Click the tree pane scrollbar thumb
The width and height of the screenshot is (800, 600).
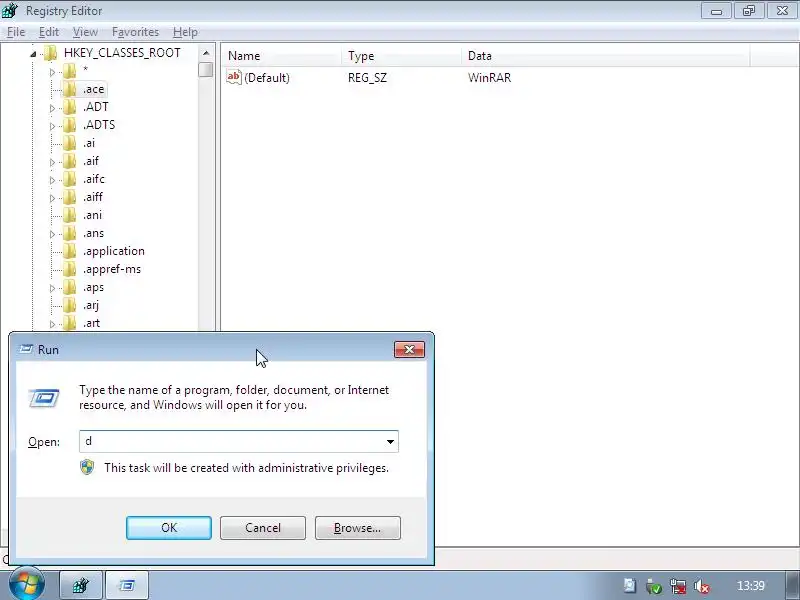(206, 69)
